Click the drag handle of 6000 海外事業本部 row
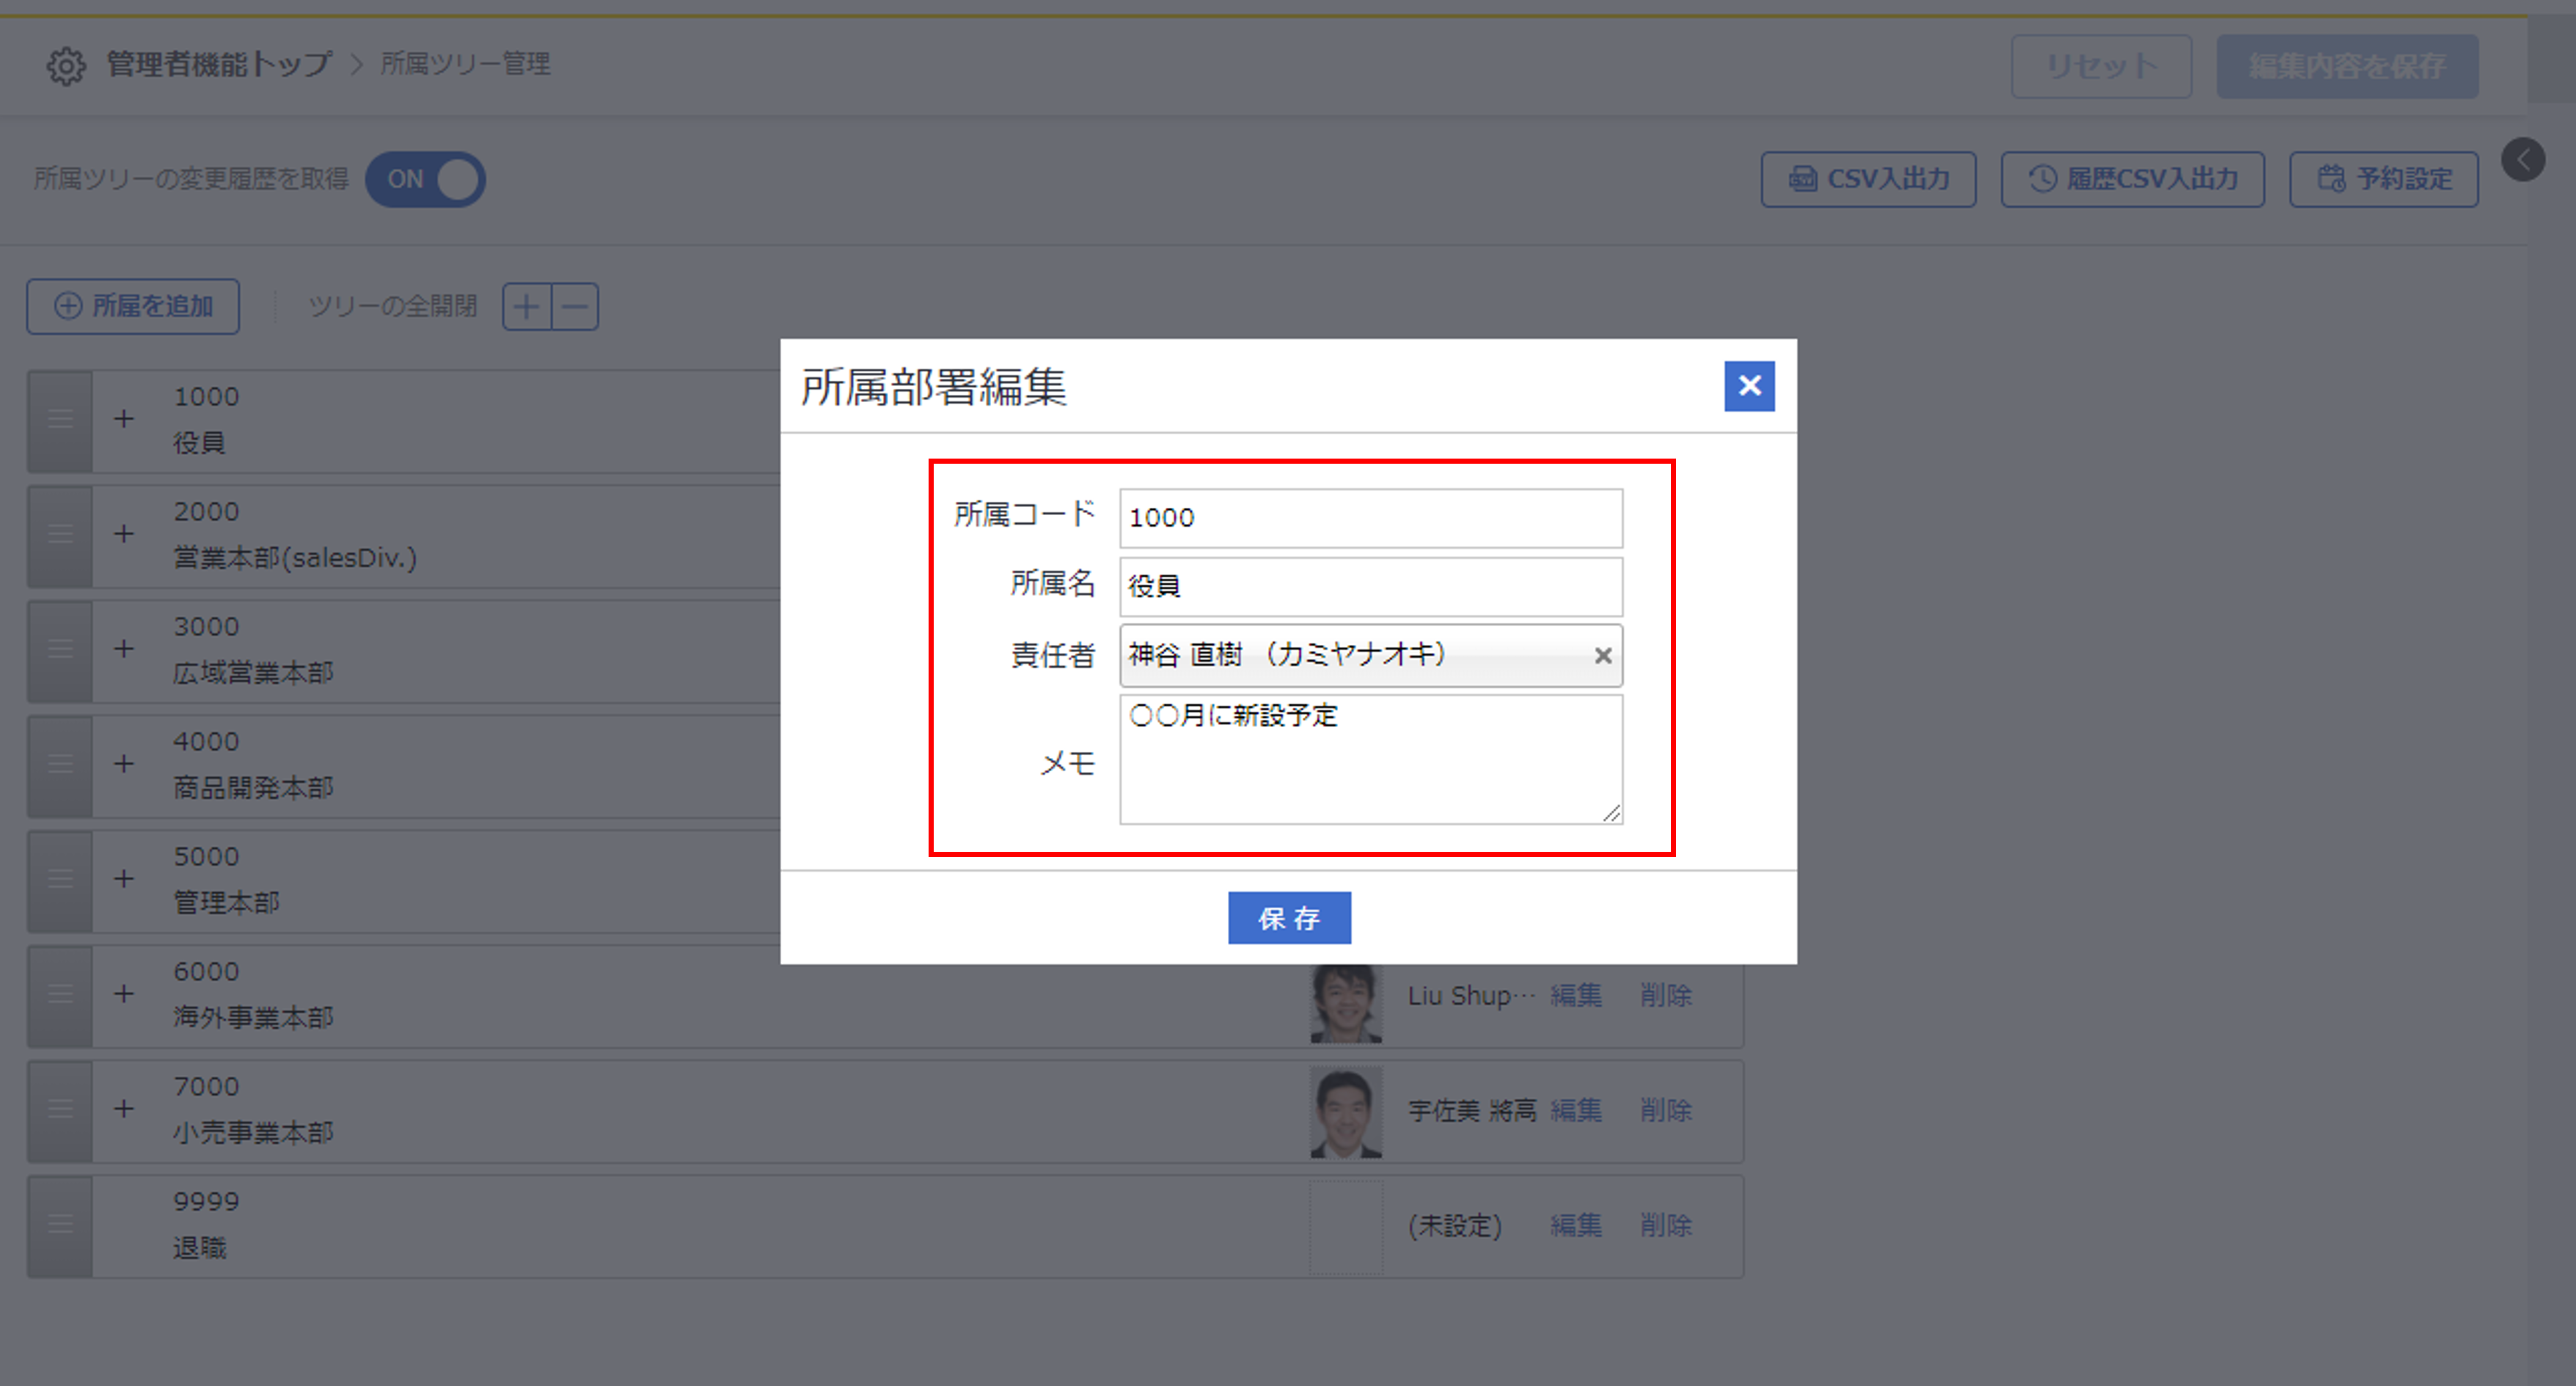 (x=60, y=996)
